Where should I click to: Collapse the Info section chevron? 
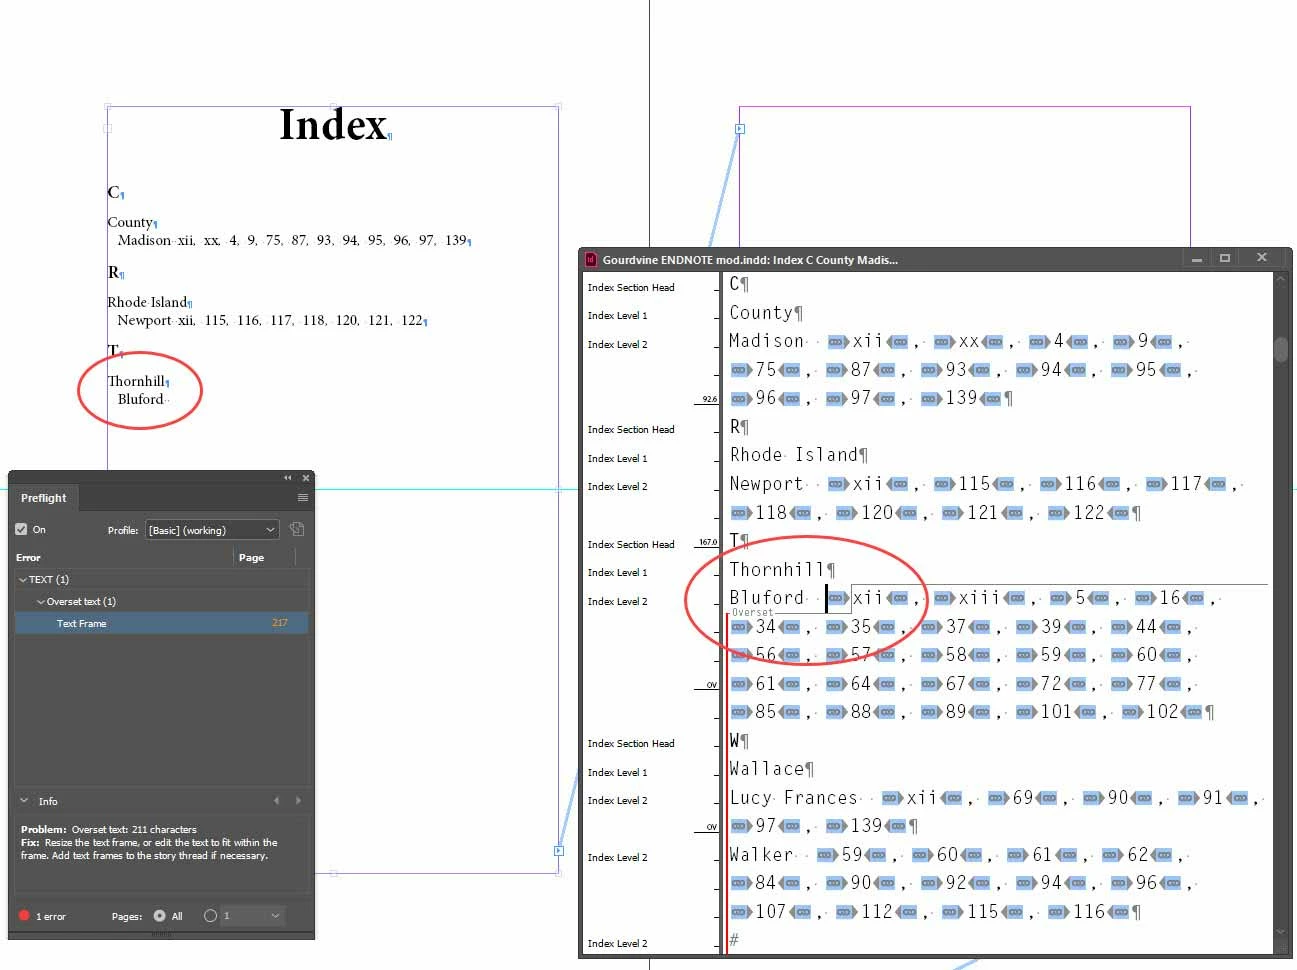24,801
